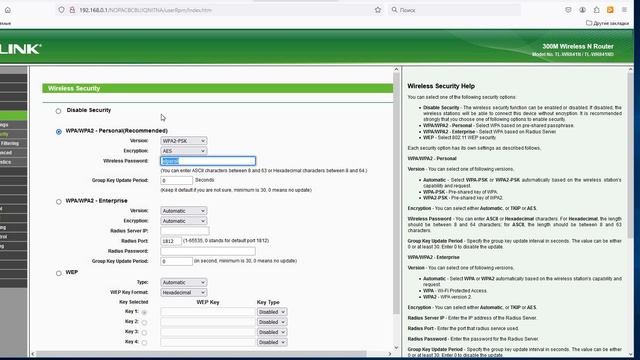Open the WEP Type Automatic dropdown

184,282
